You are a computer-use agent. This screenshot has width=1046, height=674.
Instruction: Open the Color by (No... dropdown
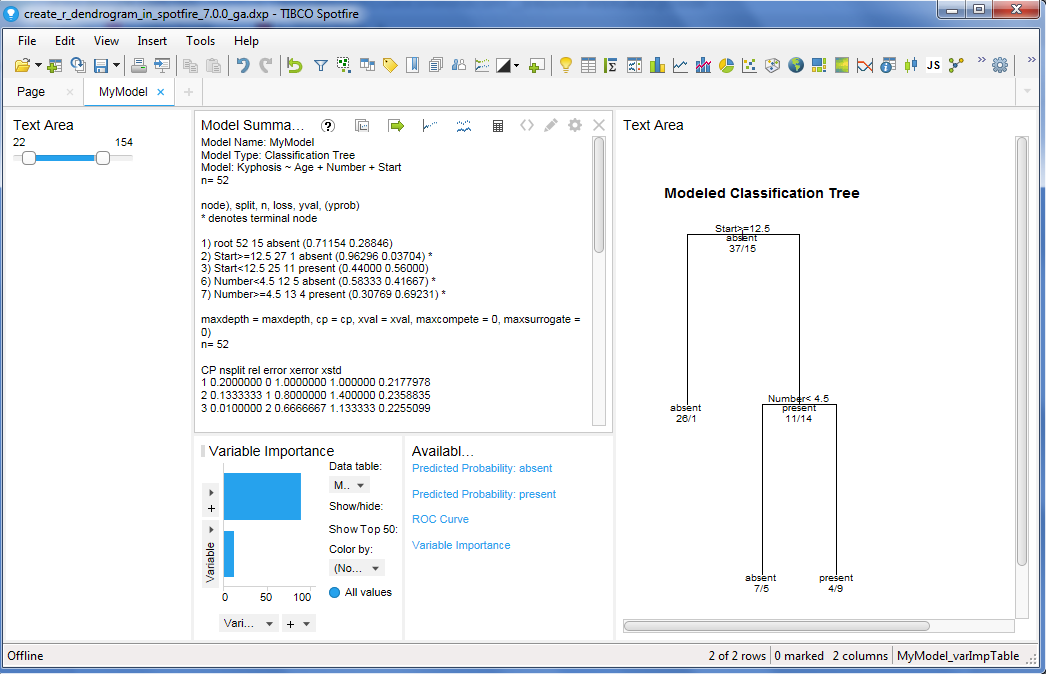click(x=357, y=568)
